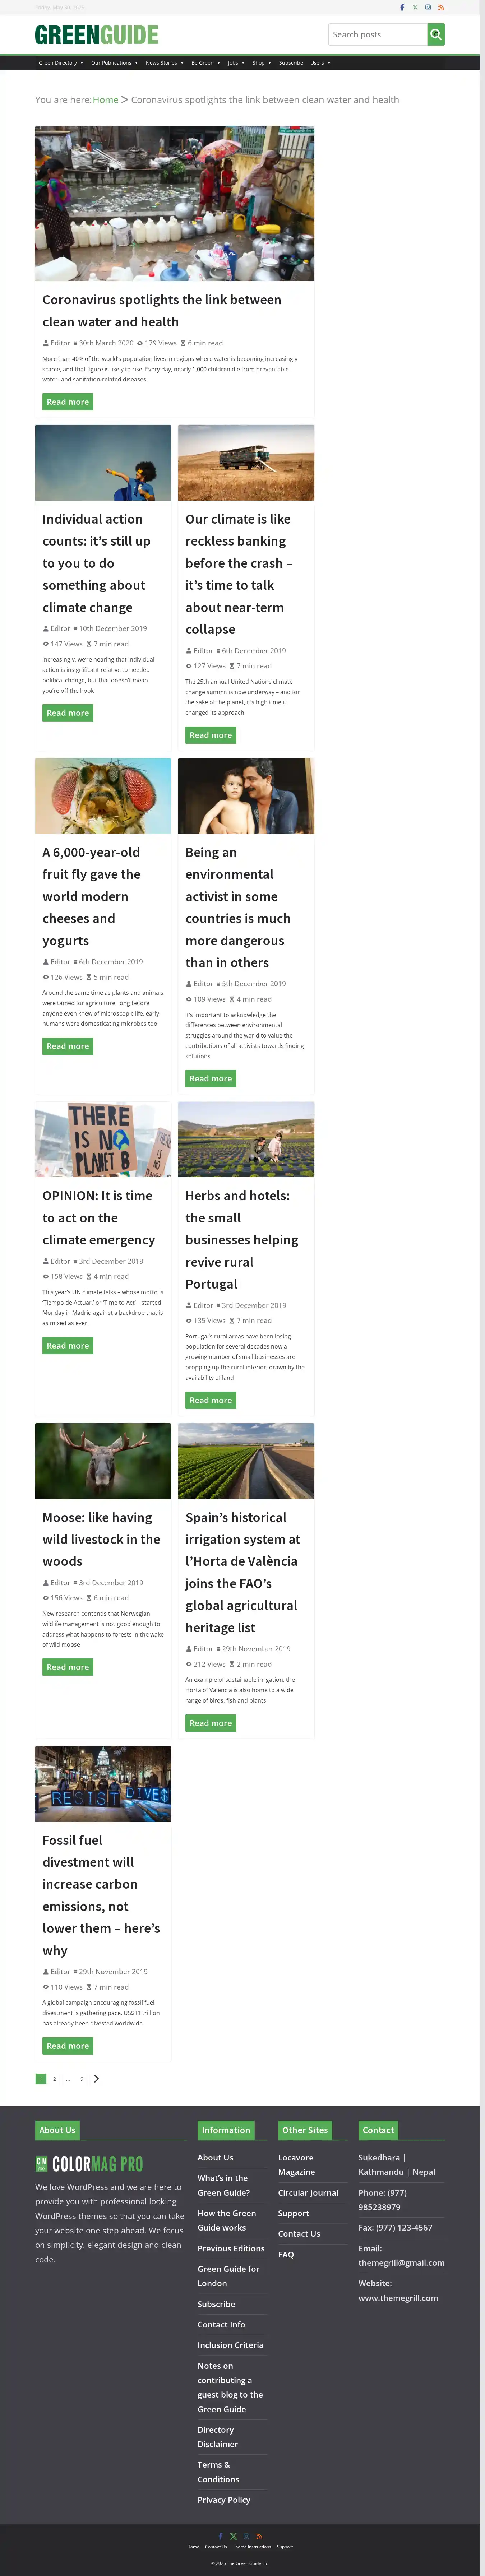Click the green search magnifier button
485x2576 pixels.
click(x=436, y=34)
